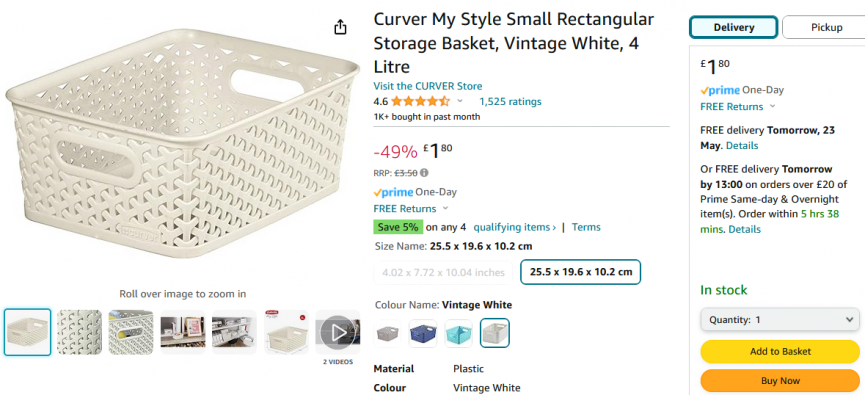
Task: Choose the 4.02 x 7.72 x 10.04 inches size option
Action: [443, 273]
